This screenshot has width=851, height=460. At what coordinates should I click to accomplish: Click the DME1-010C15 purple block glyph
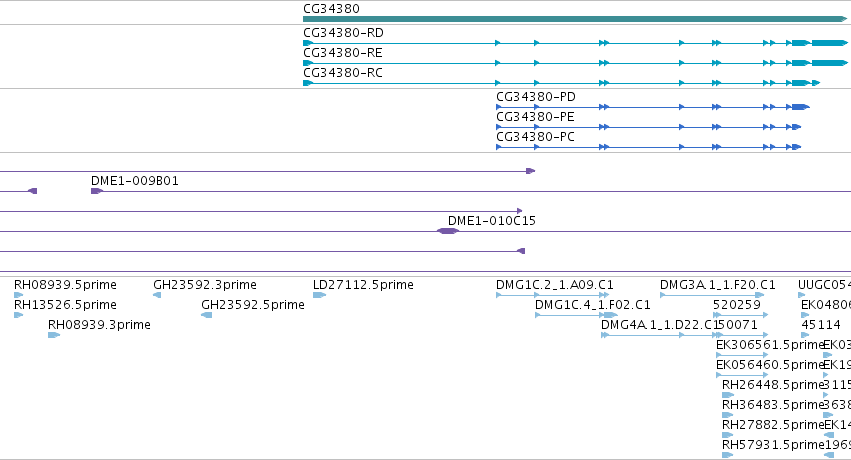coord(448,231)
